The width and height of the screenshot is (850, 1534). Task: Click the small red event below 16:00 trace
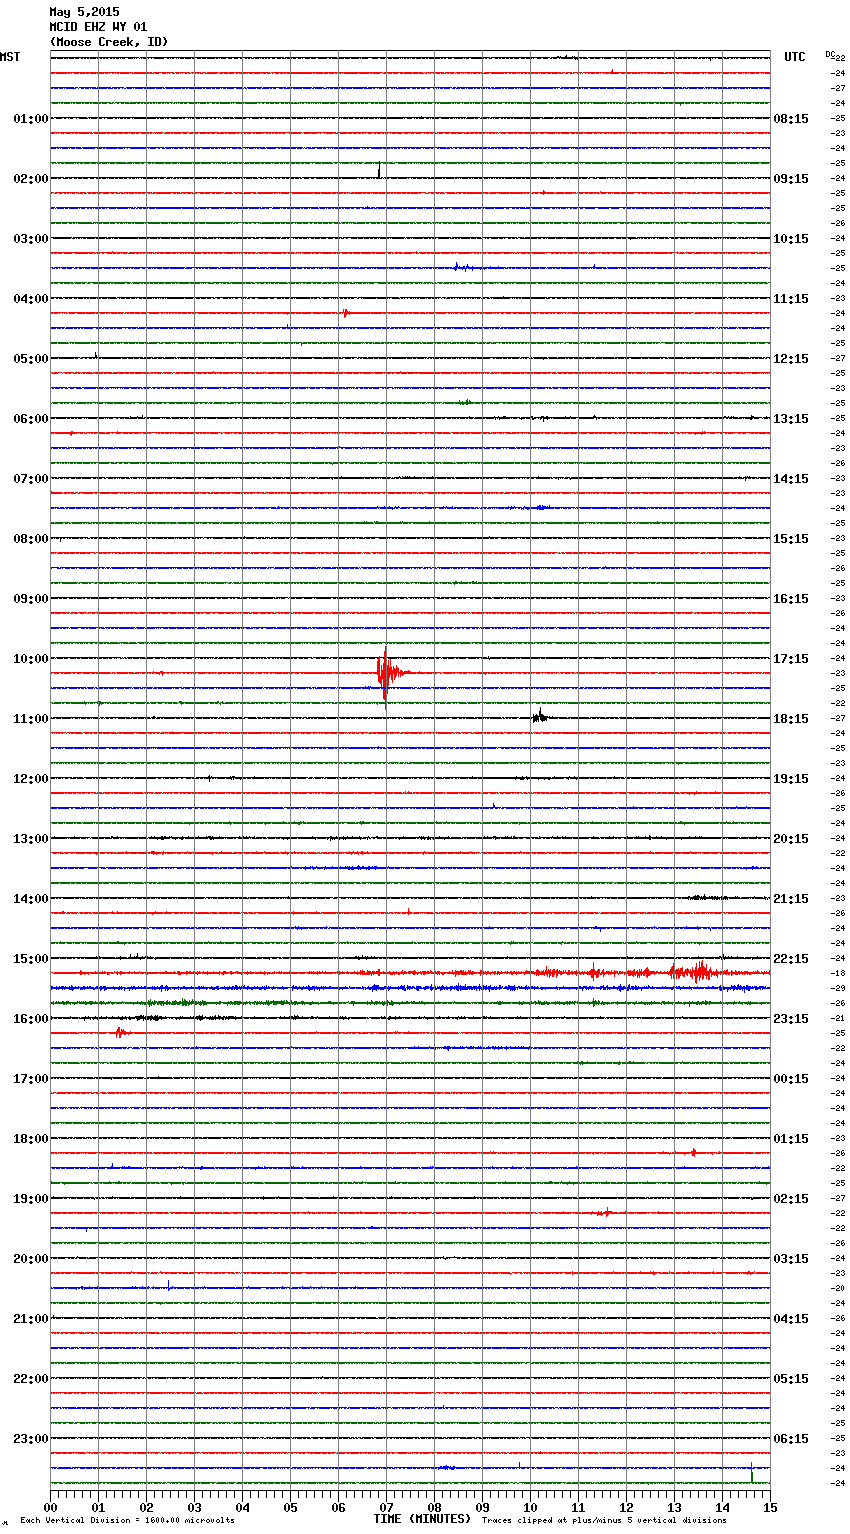click(x=119, y=1032)
